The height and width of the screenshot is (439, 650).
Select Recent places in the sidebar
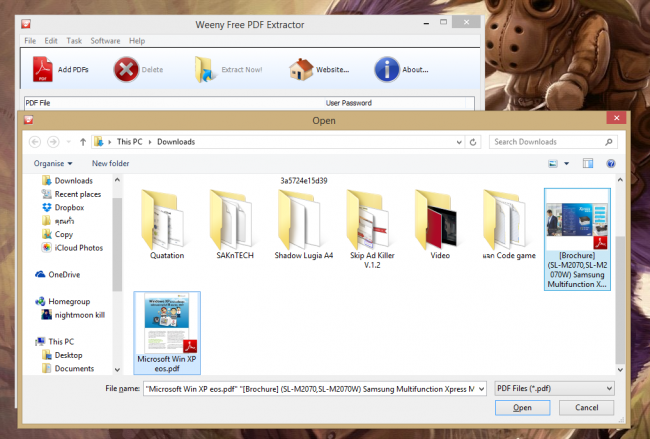click(x=71, y=194)
